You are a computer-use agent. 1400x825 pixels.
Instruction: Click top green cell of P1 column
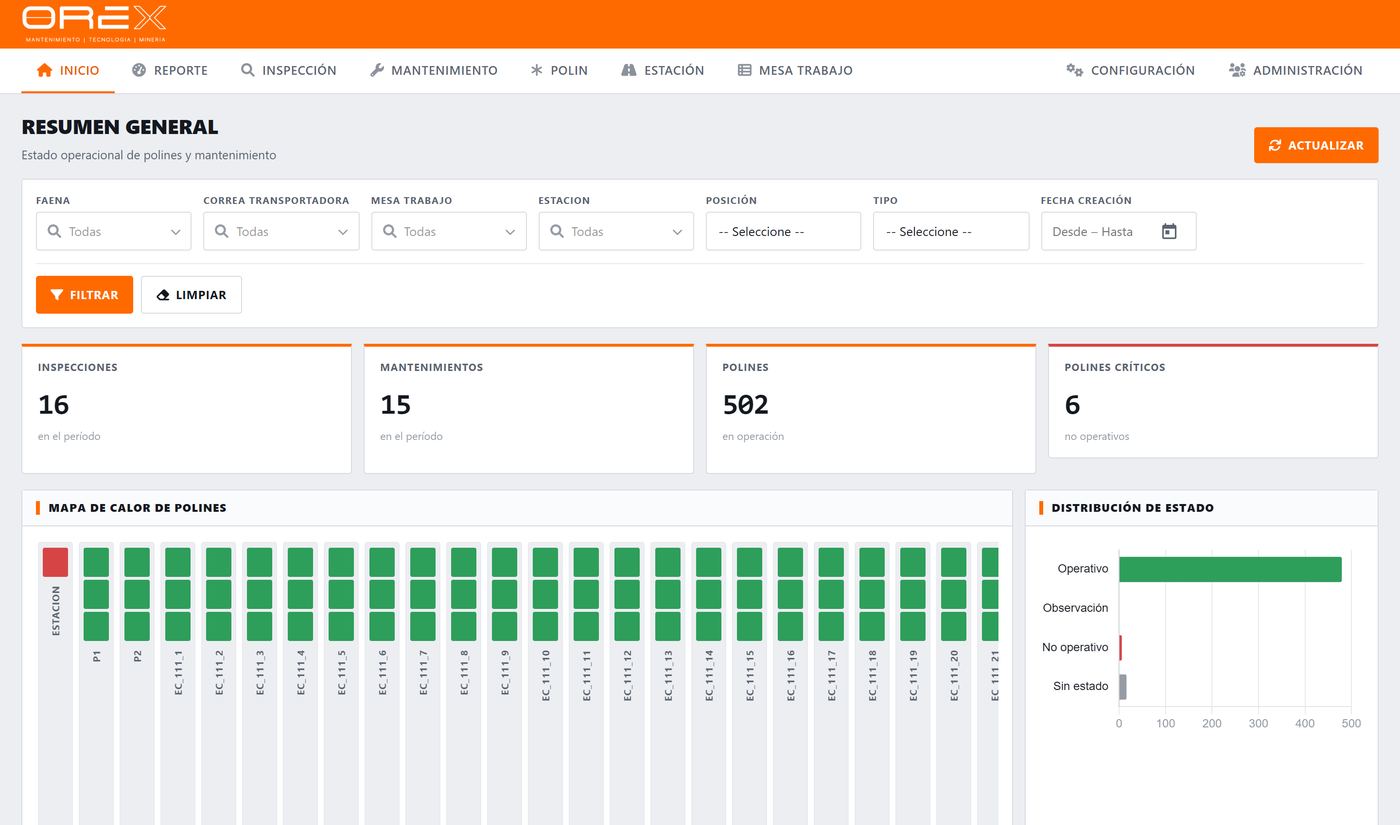click(x=96, y=562)
